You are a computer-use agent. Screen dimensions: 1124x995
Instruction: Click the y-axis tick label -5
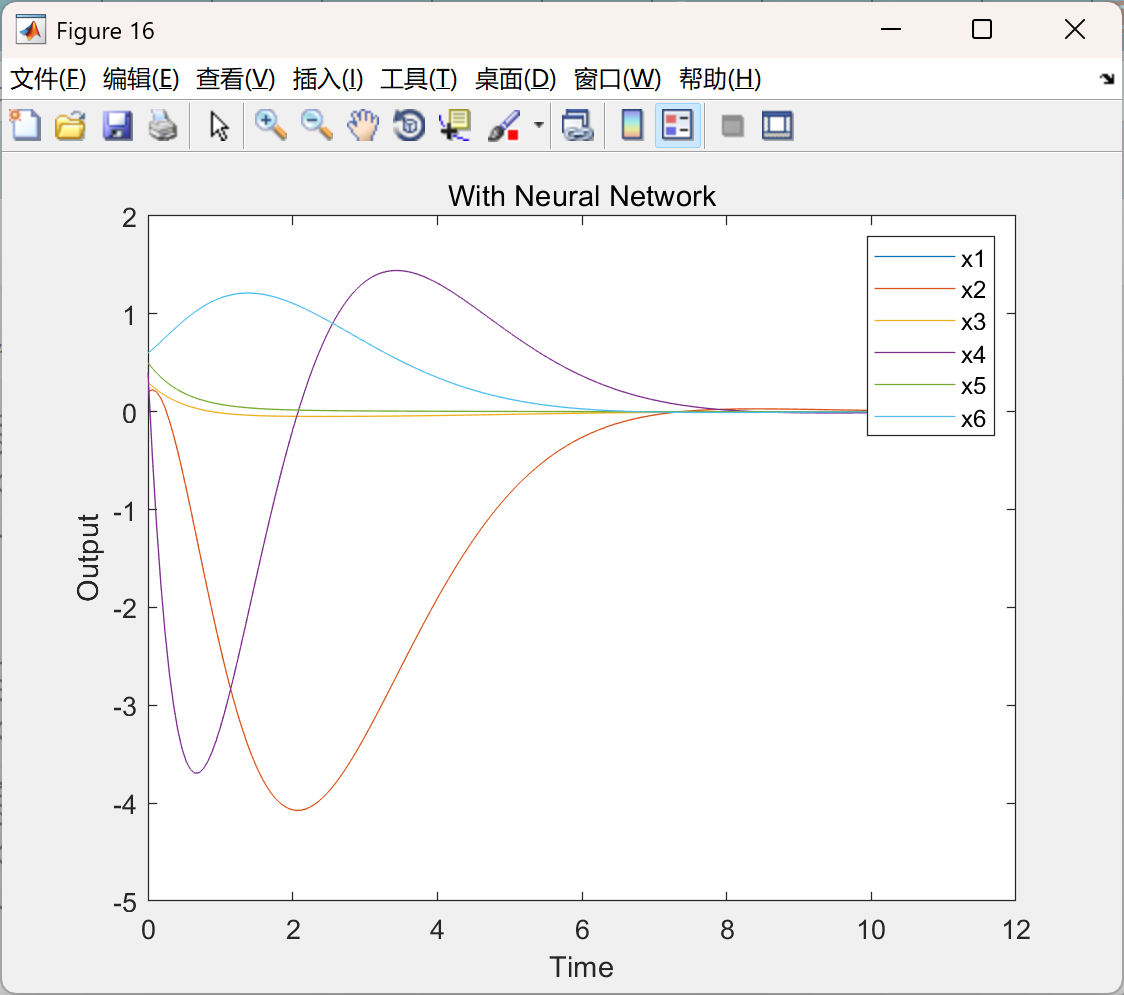(x=124, y=903)
